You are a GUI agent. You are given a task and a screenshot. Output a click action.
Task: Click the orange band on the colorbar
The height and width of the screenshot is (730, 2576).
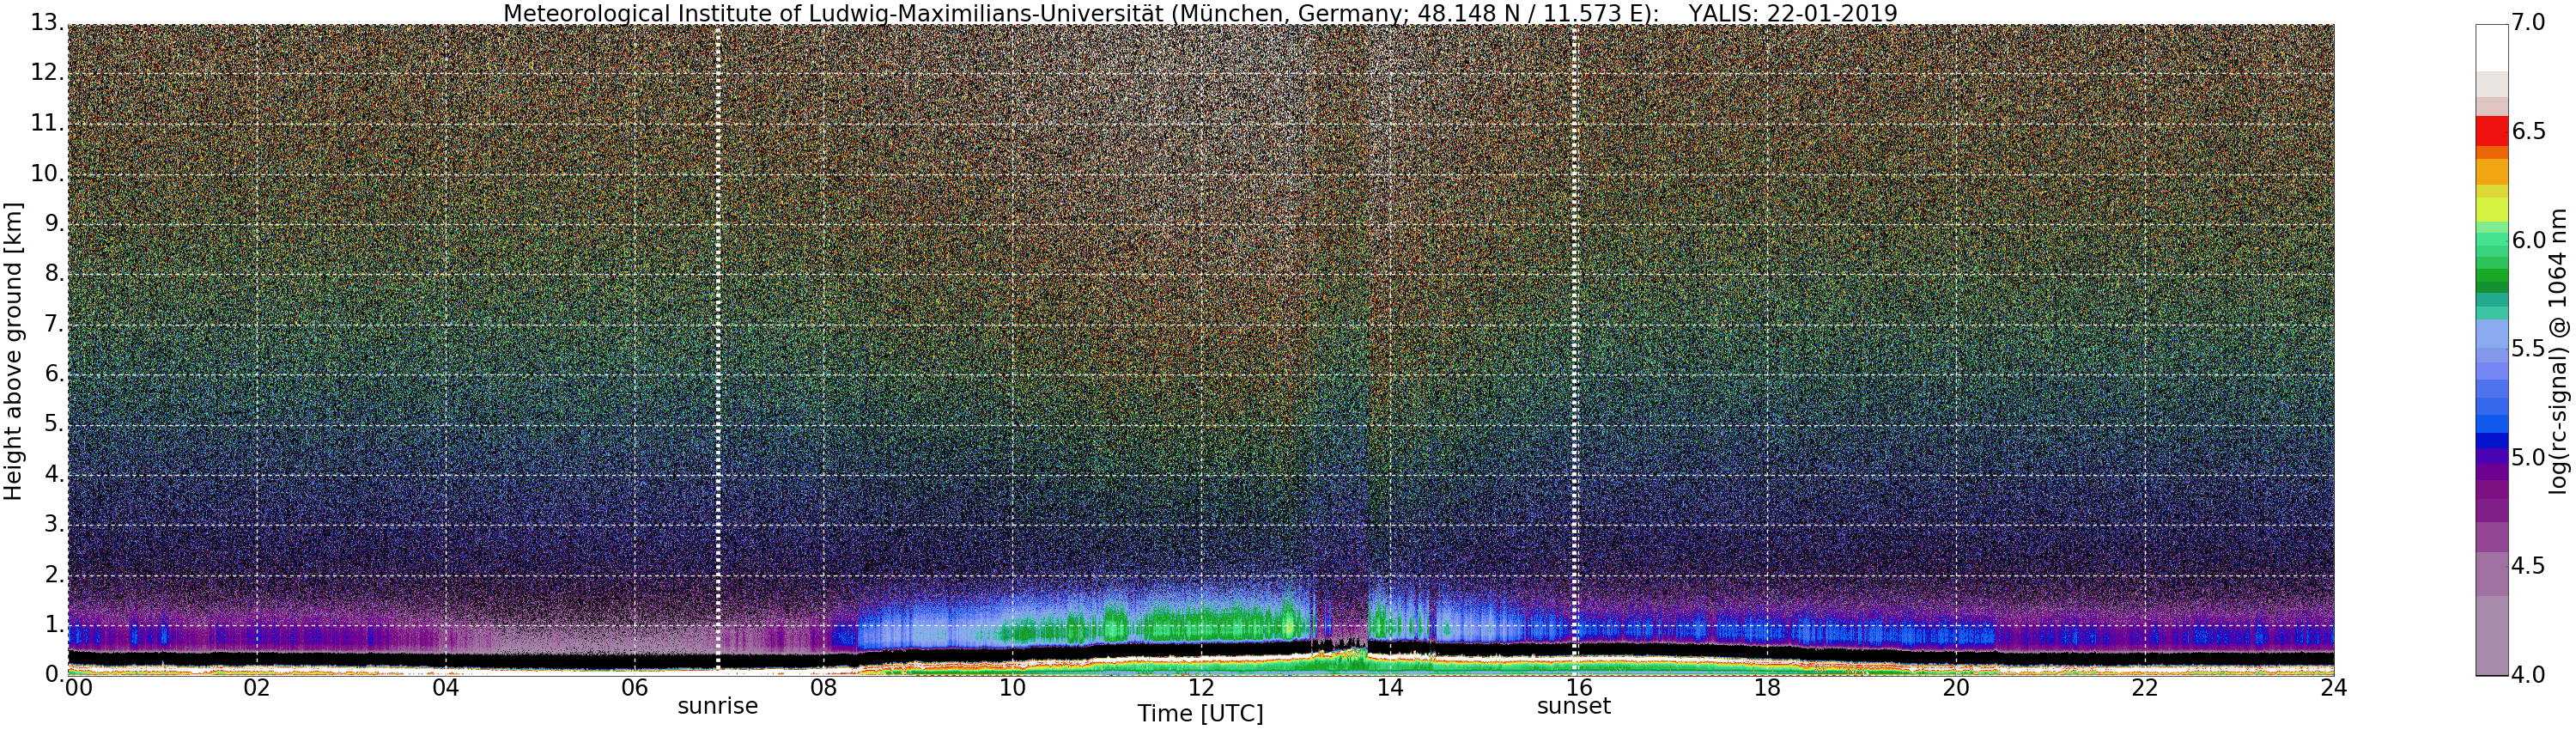pos(2490,171)
